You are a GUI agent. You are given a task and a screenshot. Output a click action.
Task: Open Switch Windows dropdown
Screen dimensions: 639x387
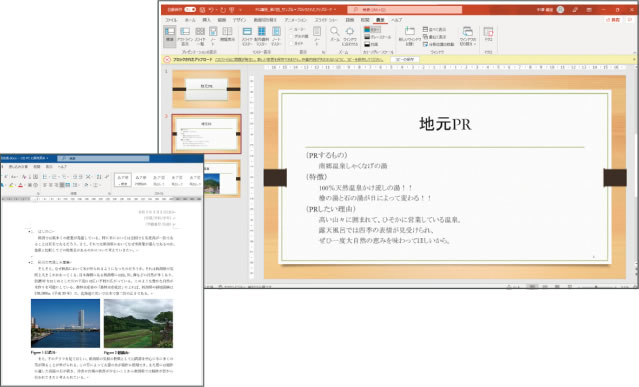[467, 36]
